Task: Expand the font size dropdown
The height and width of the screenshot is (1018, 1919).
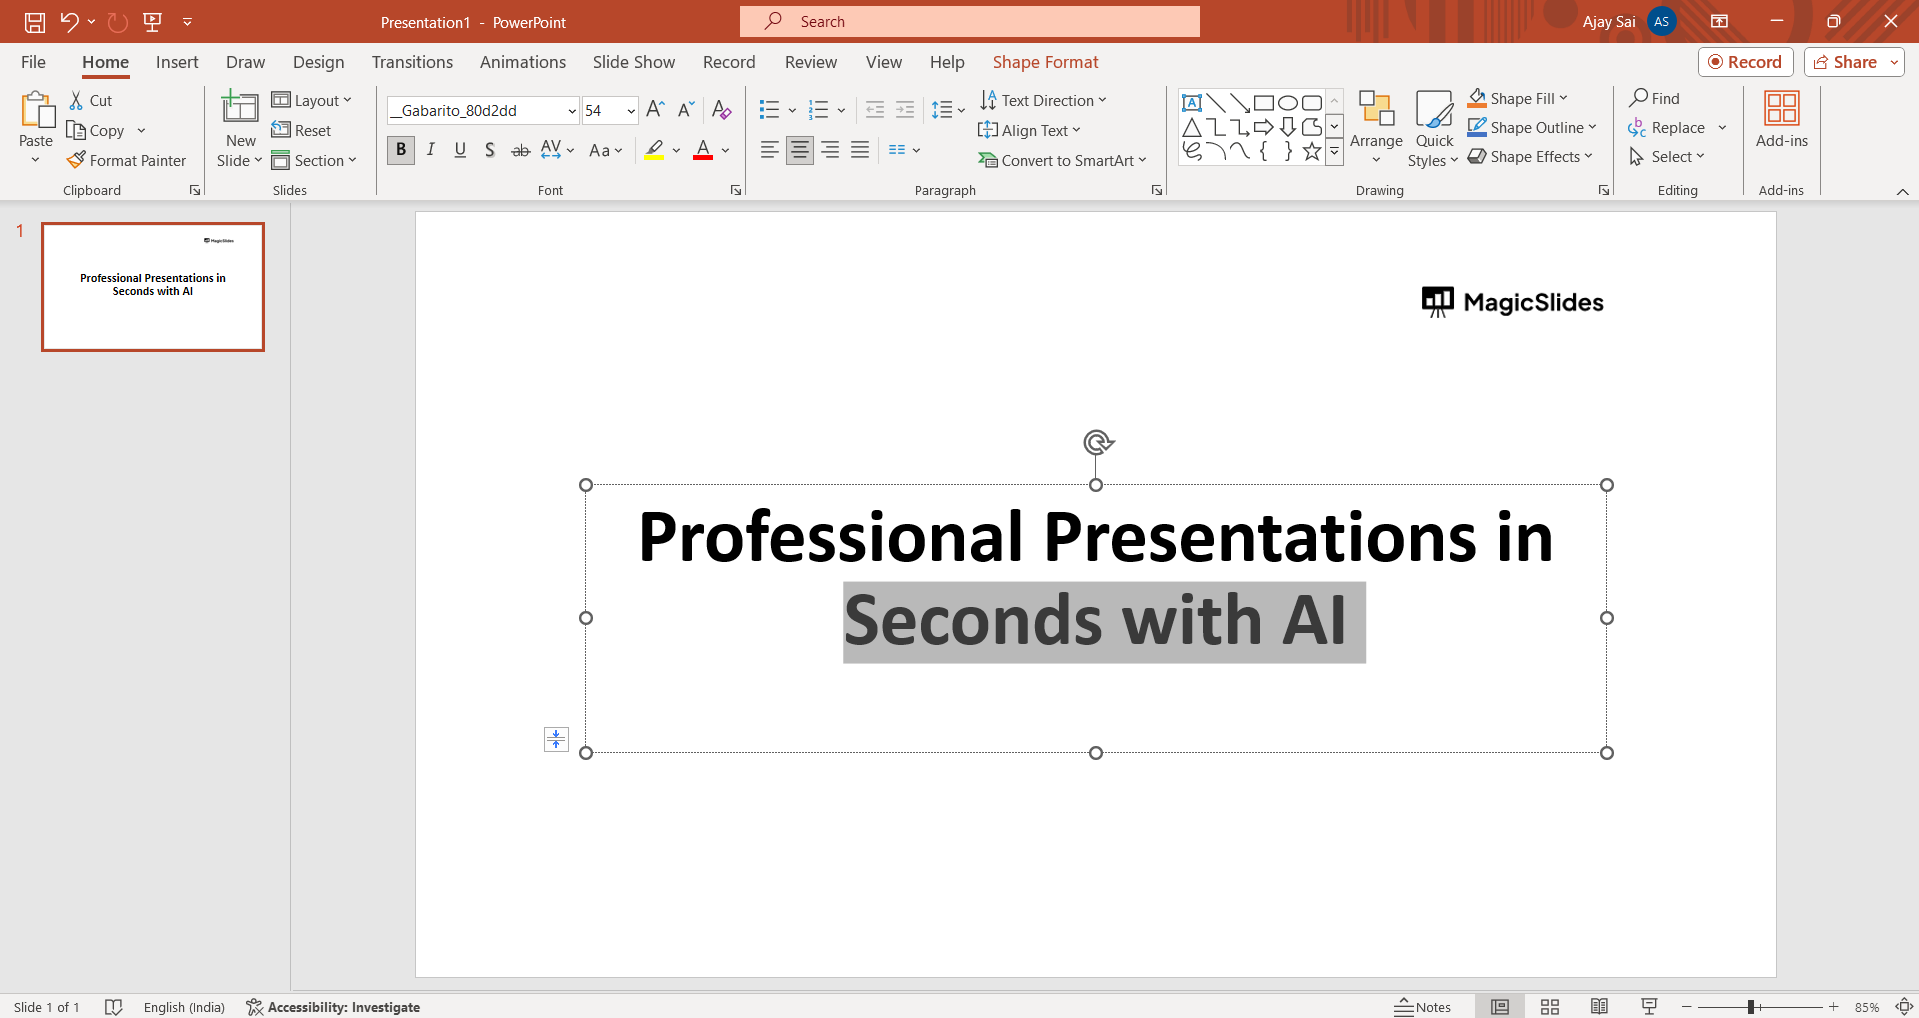Action: click(630, 111)
